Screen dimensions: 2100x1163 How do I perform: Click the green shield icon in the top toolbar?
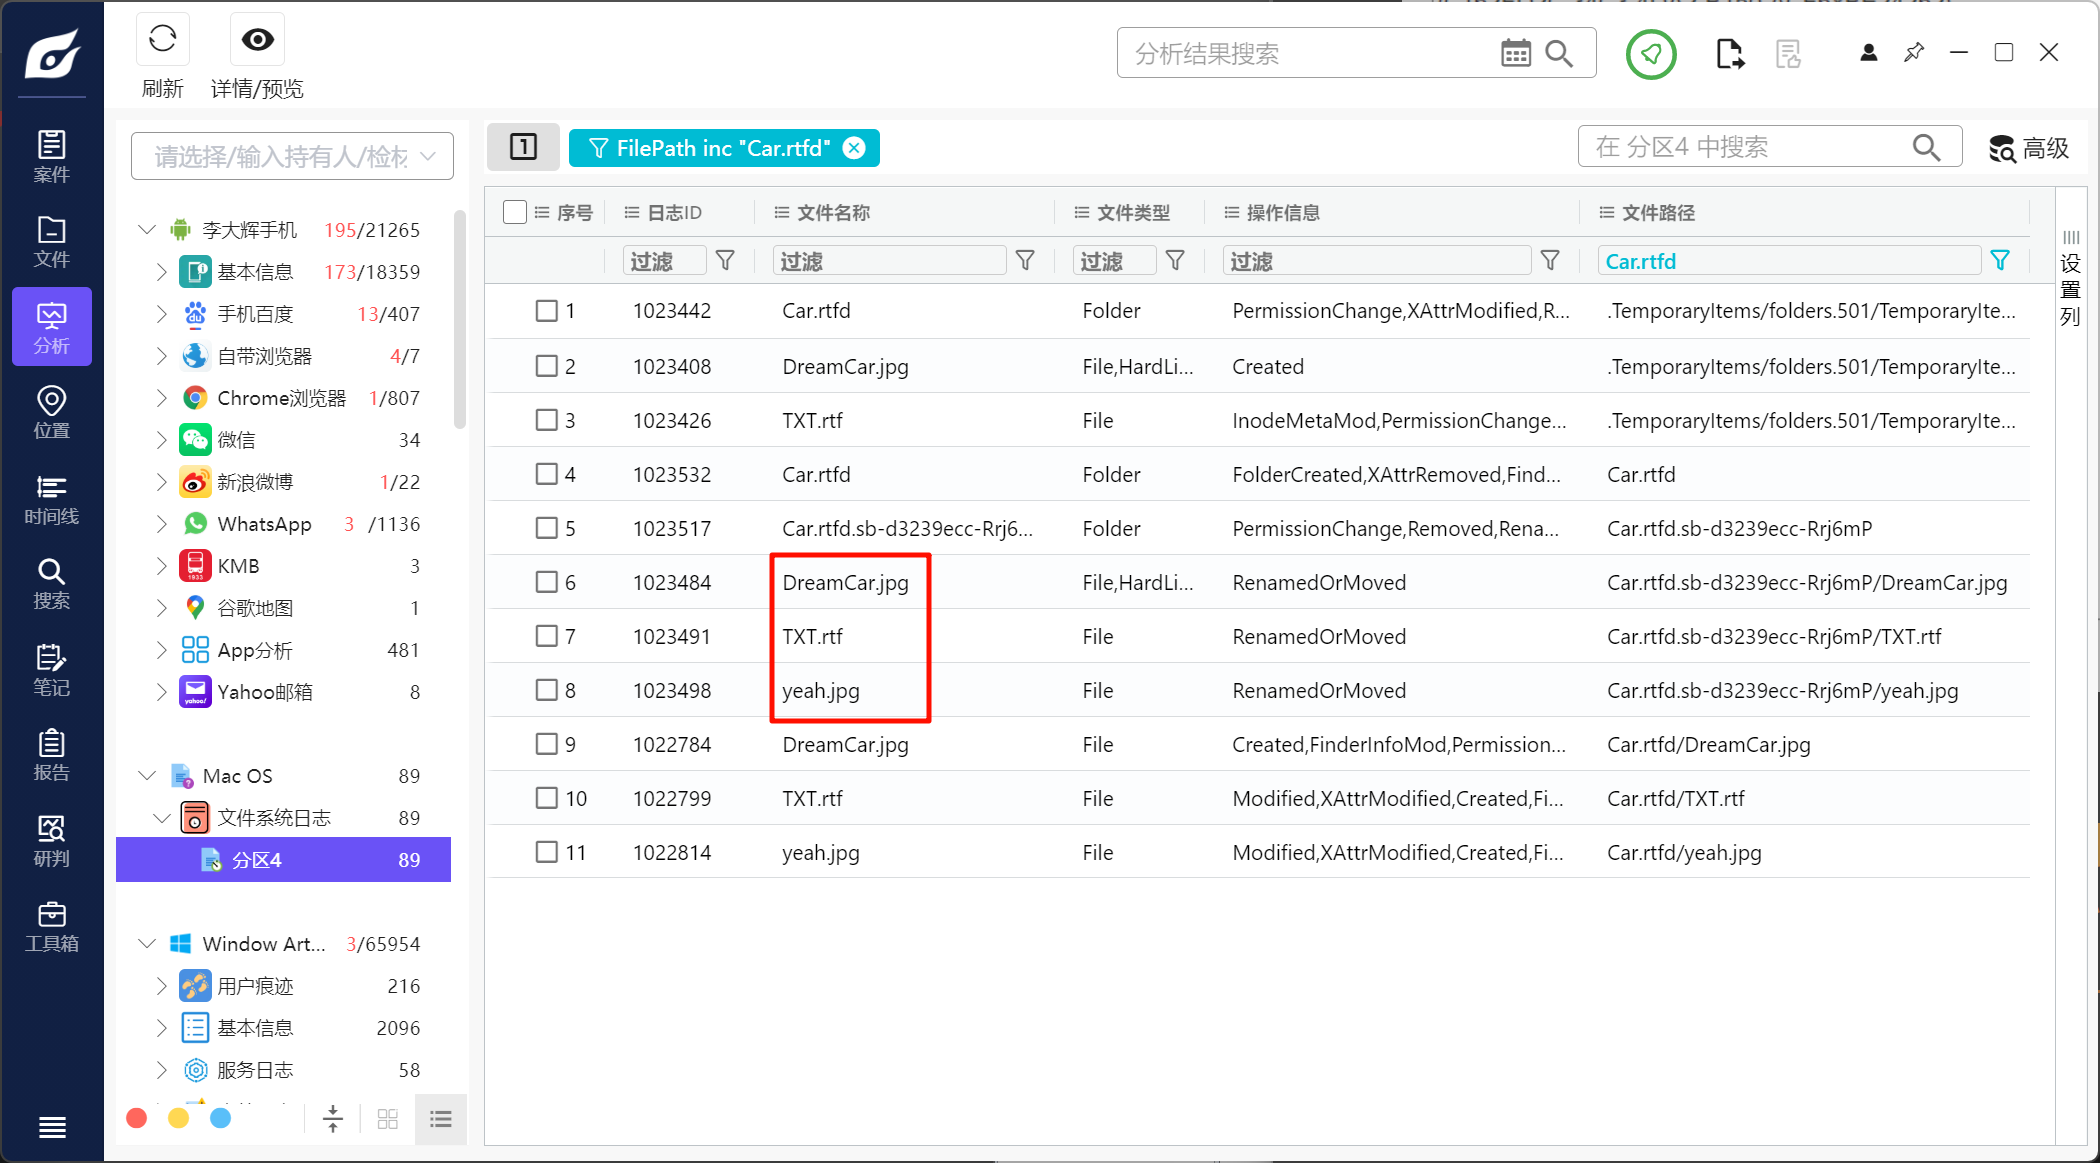coord(1651,54)
